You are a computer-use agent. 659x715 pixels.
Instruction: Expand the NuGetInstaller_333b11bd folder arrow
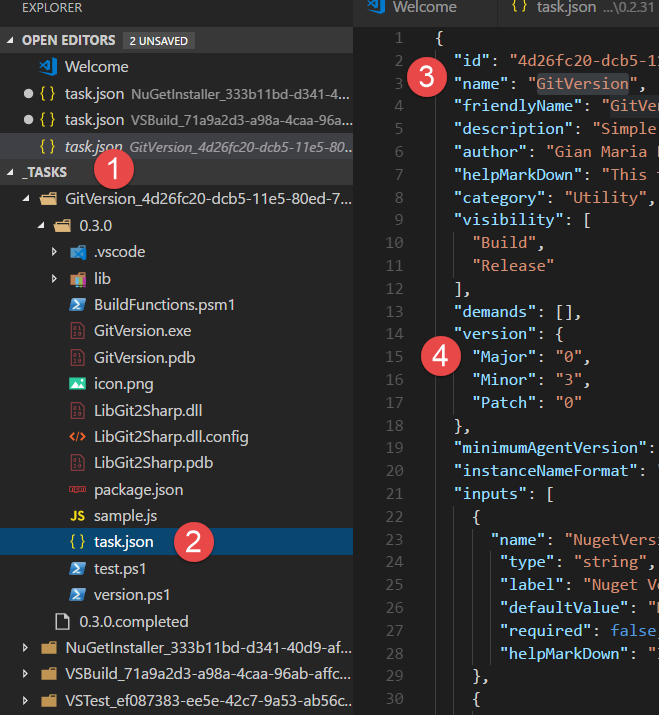26,648
